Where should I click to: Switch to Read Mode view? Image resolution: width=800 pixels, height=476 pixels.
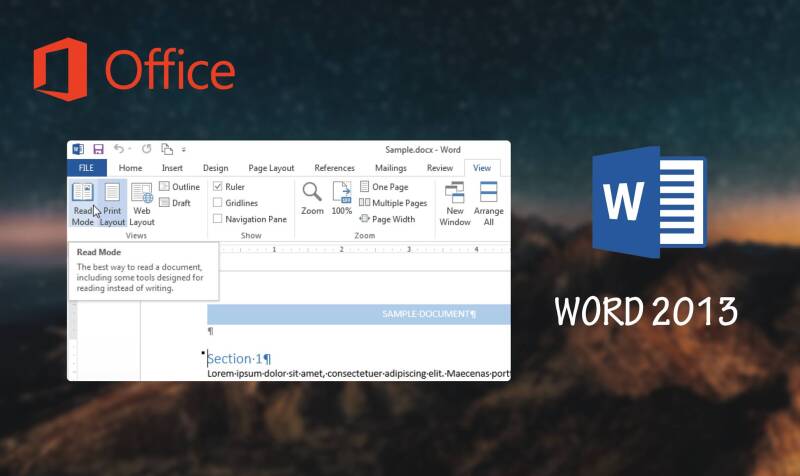[83, 204]
